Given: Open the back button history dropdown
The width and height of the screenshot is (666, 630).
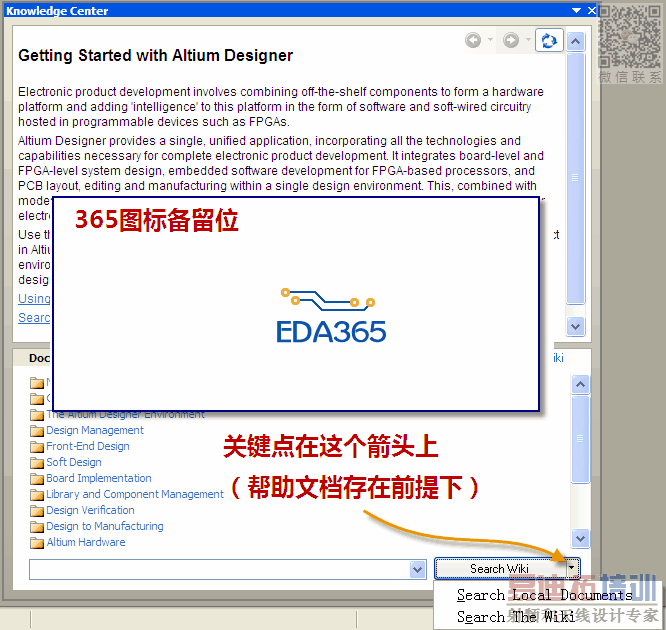Looking at the screenshot, I should click(x=490, y=40).
